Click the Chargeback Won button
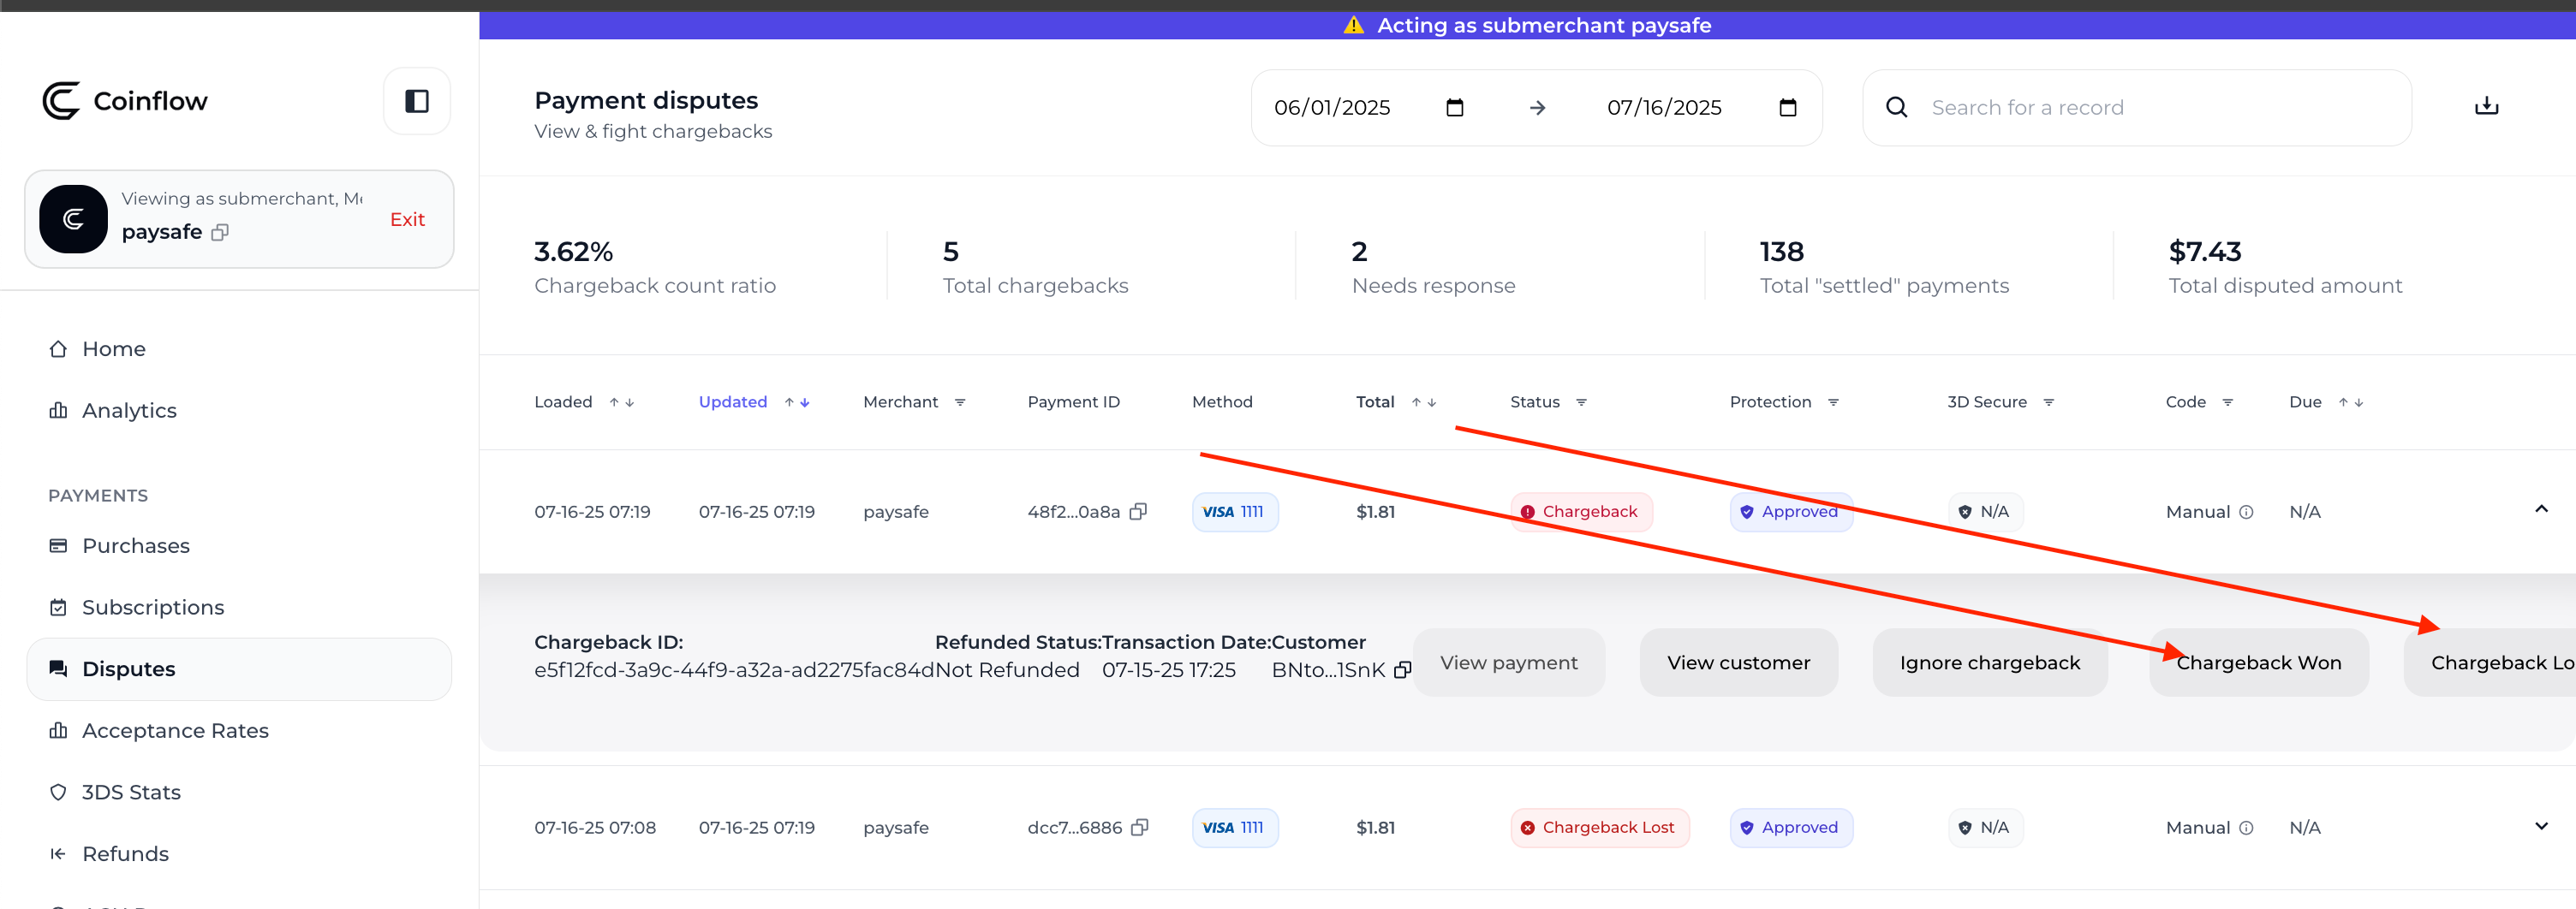This screenshot has height=909, width=2576. 2259,662
